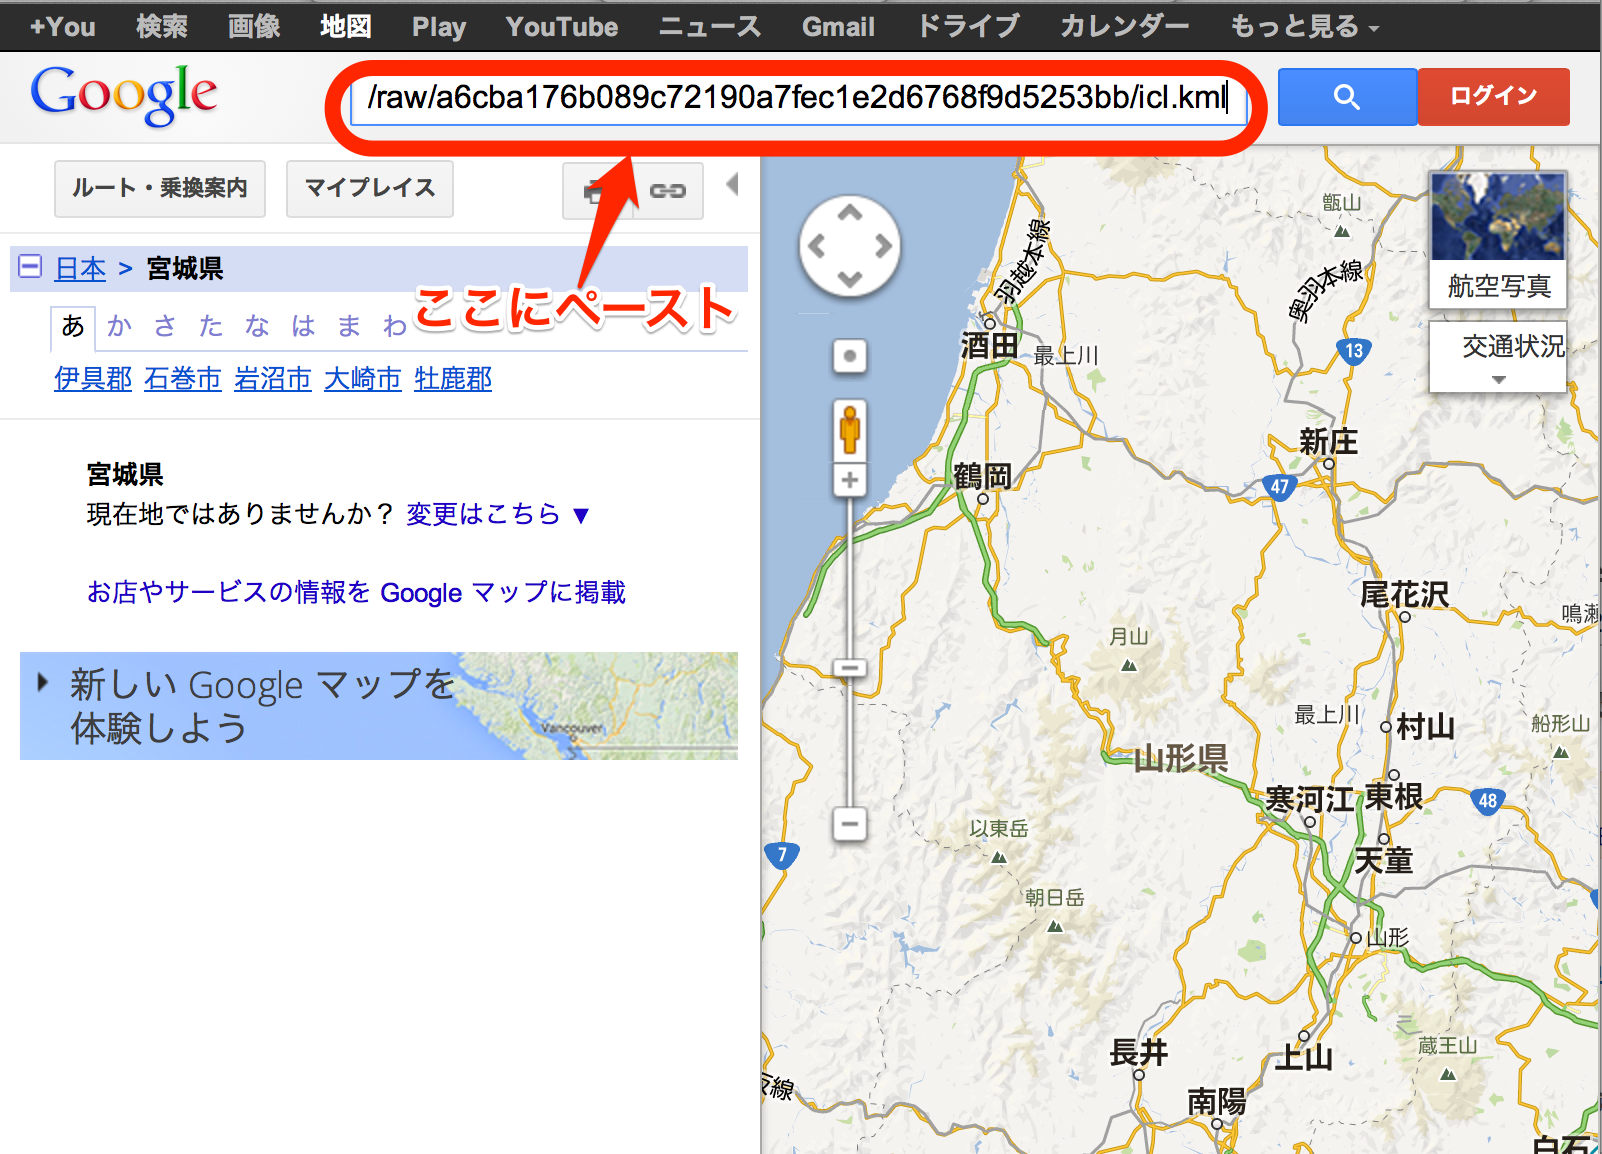Select the ま kana tab
This screenshot has height=1154, width=1602.
[x=349, y=326]
